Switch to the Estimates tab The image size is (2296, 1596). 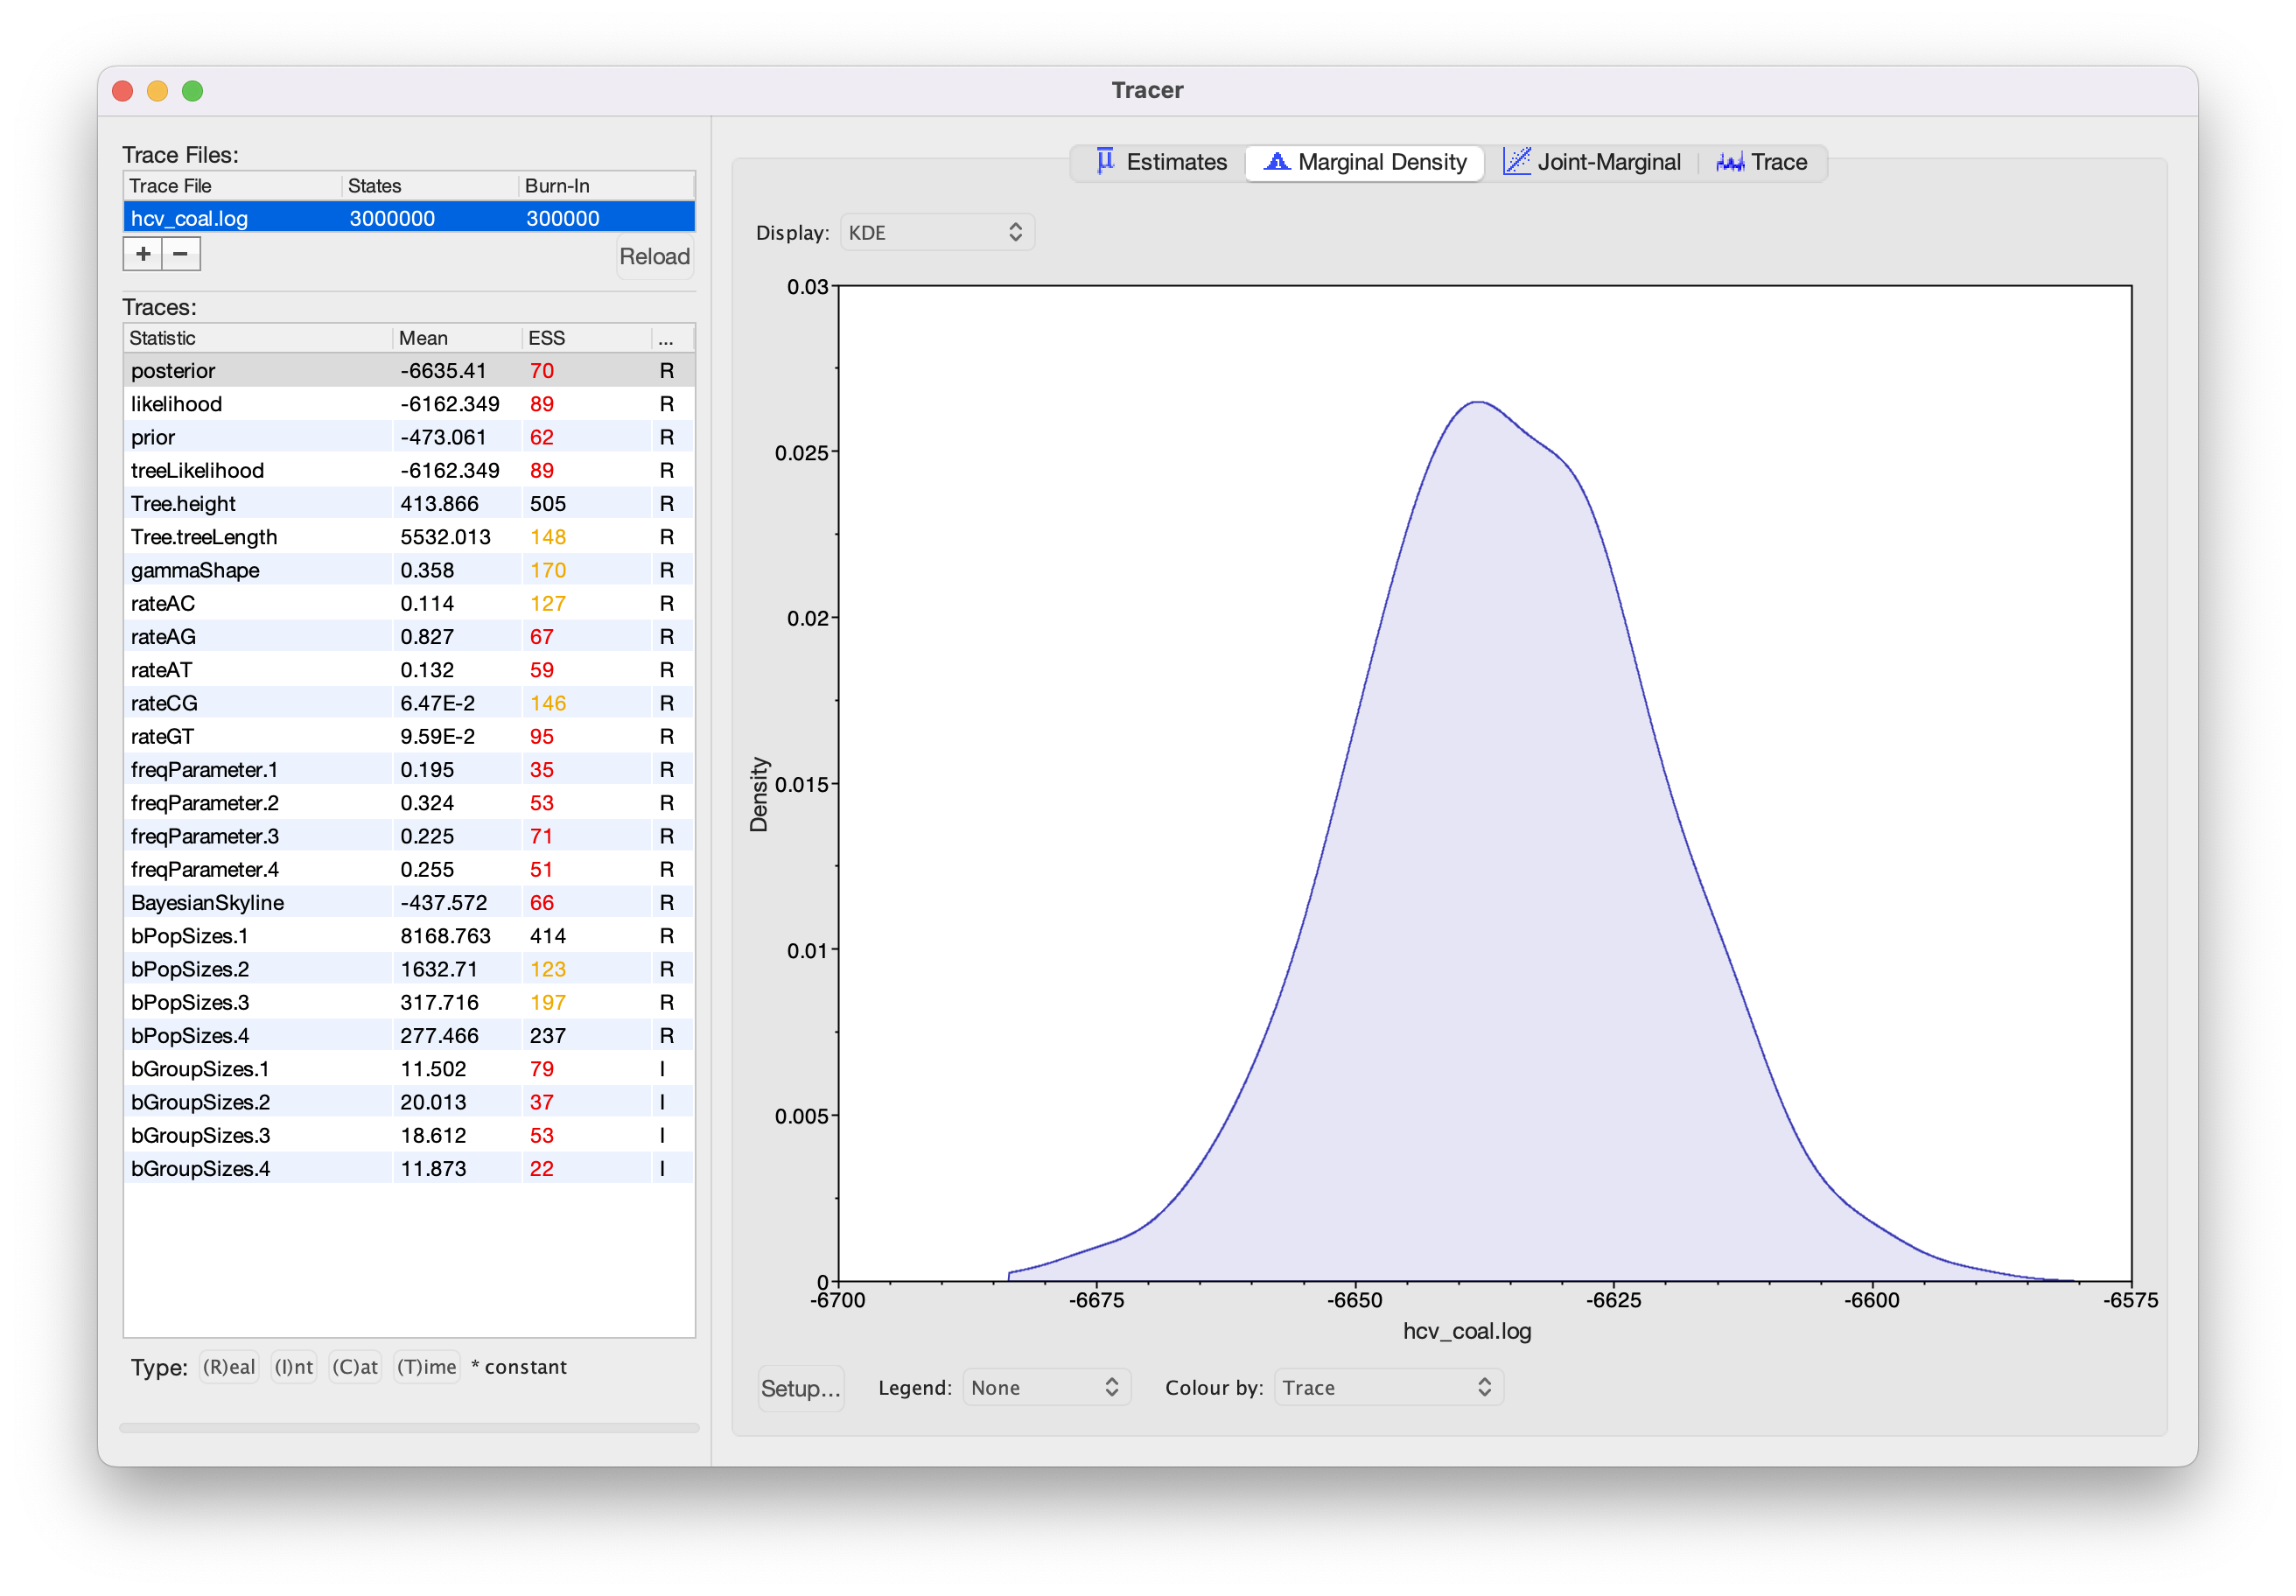coord(1161,162)
